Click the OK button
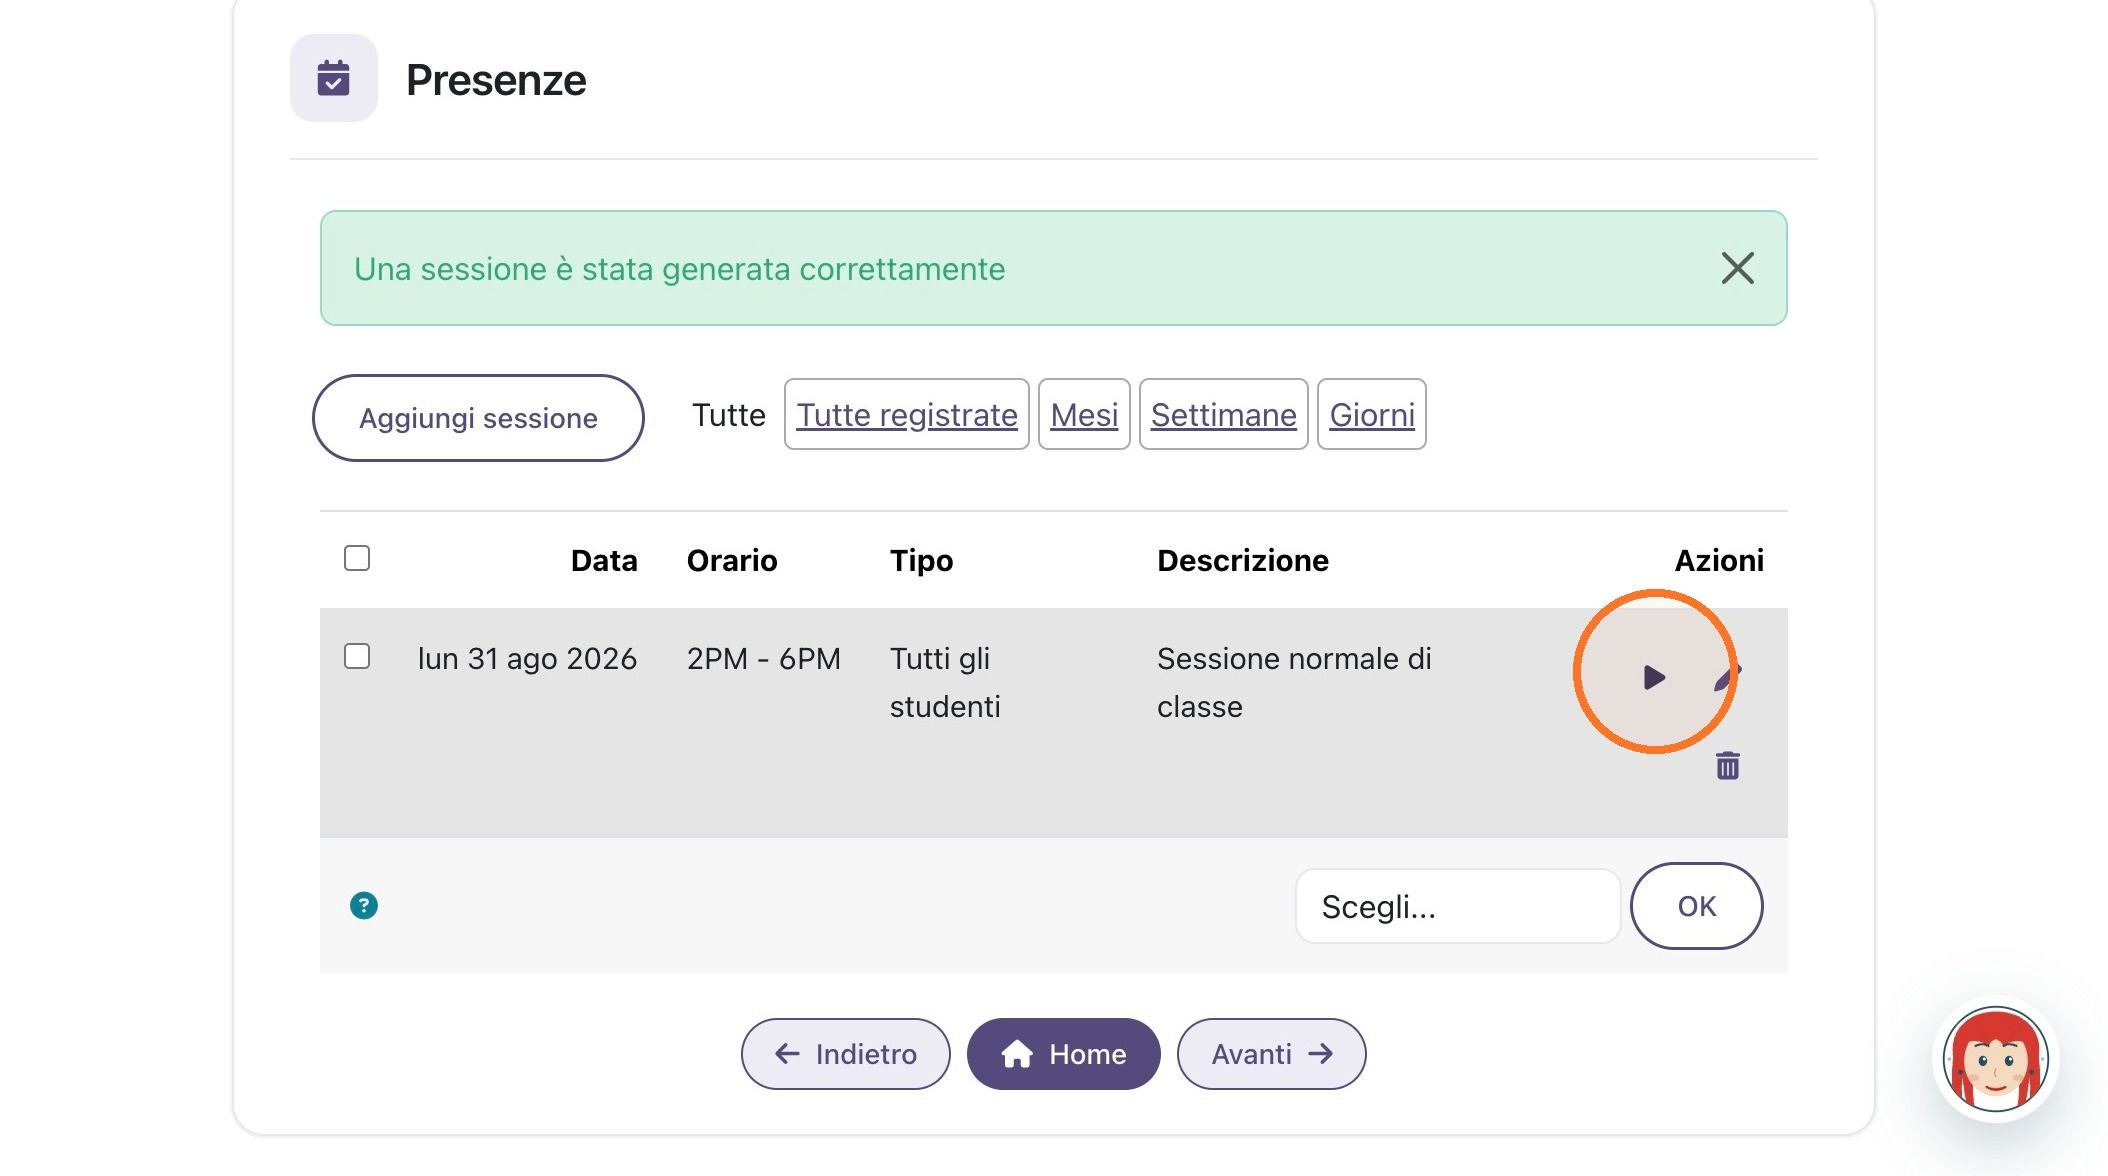 pos(1696,906)
